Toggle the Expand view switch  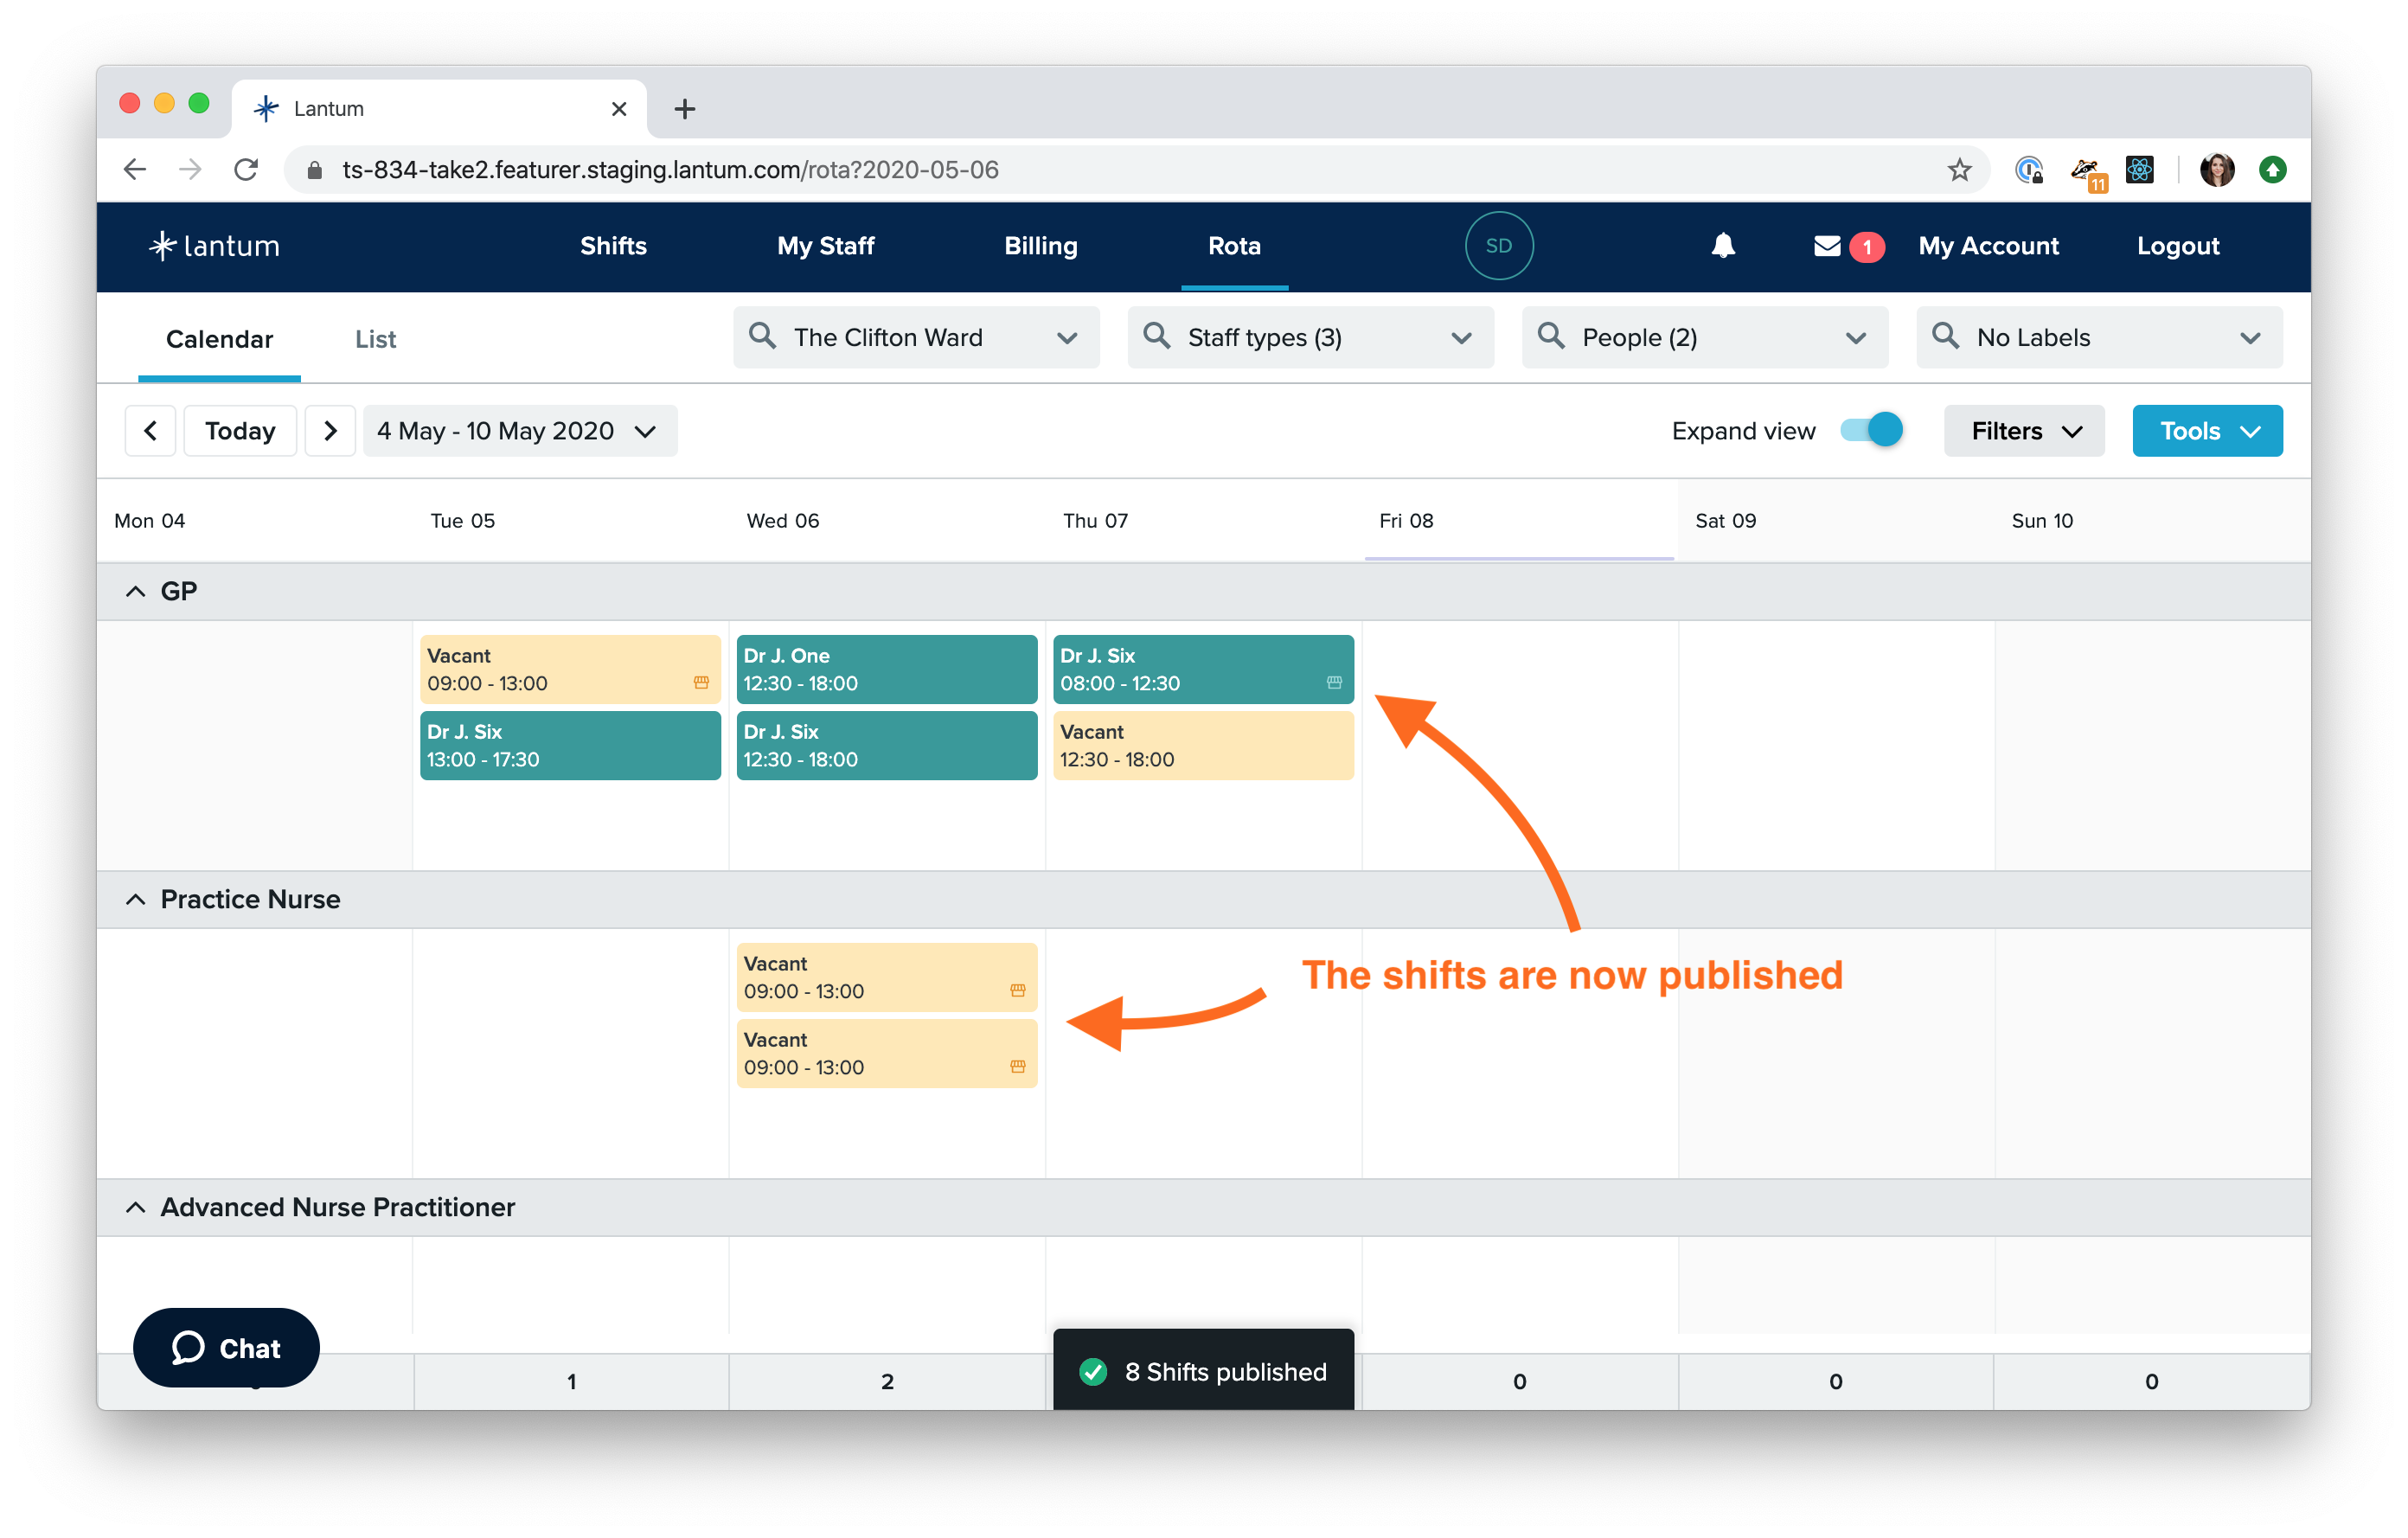coord(1871,431)
